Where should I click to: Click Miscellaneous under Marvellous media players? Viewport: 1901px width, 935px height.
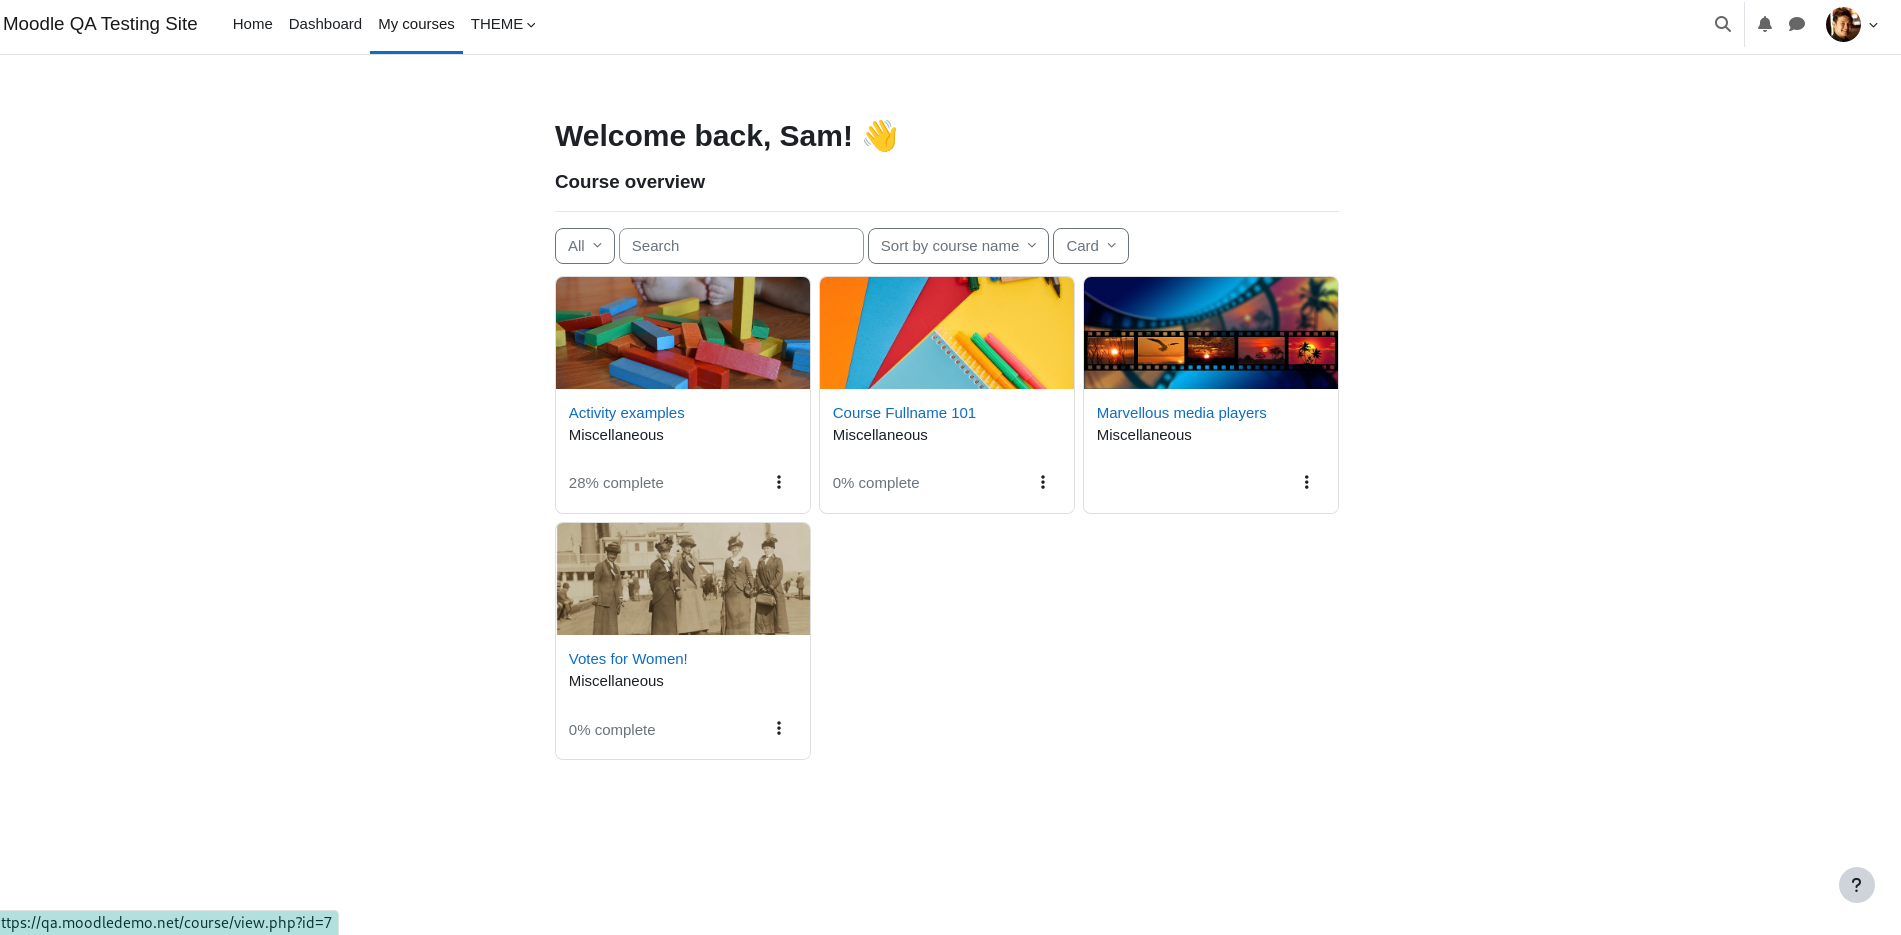1144,435
